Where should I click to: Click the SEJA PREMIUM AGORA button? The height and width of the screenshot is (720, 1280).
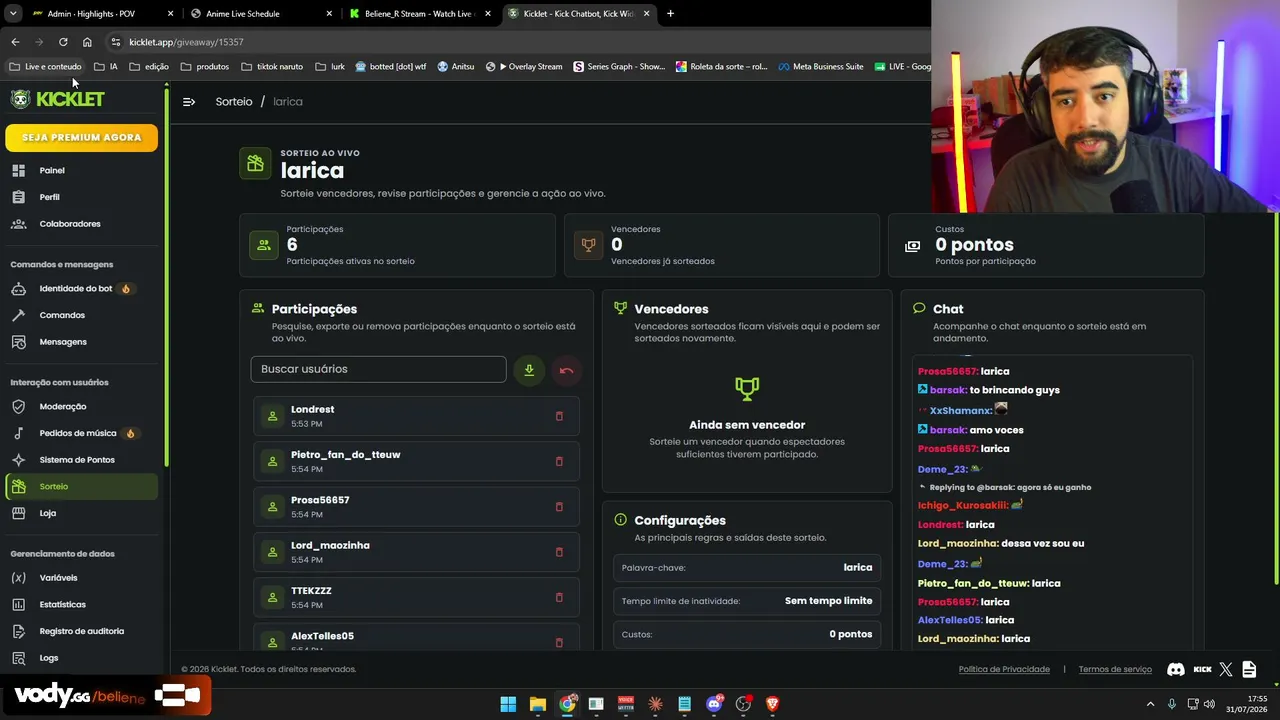[81, 137]
